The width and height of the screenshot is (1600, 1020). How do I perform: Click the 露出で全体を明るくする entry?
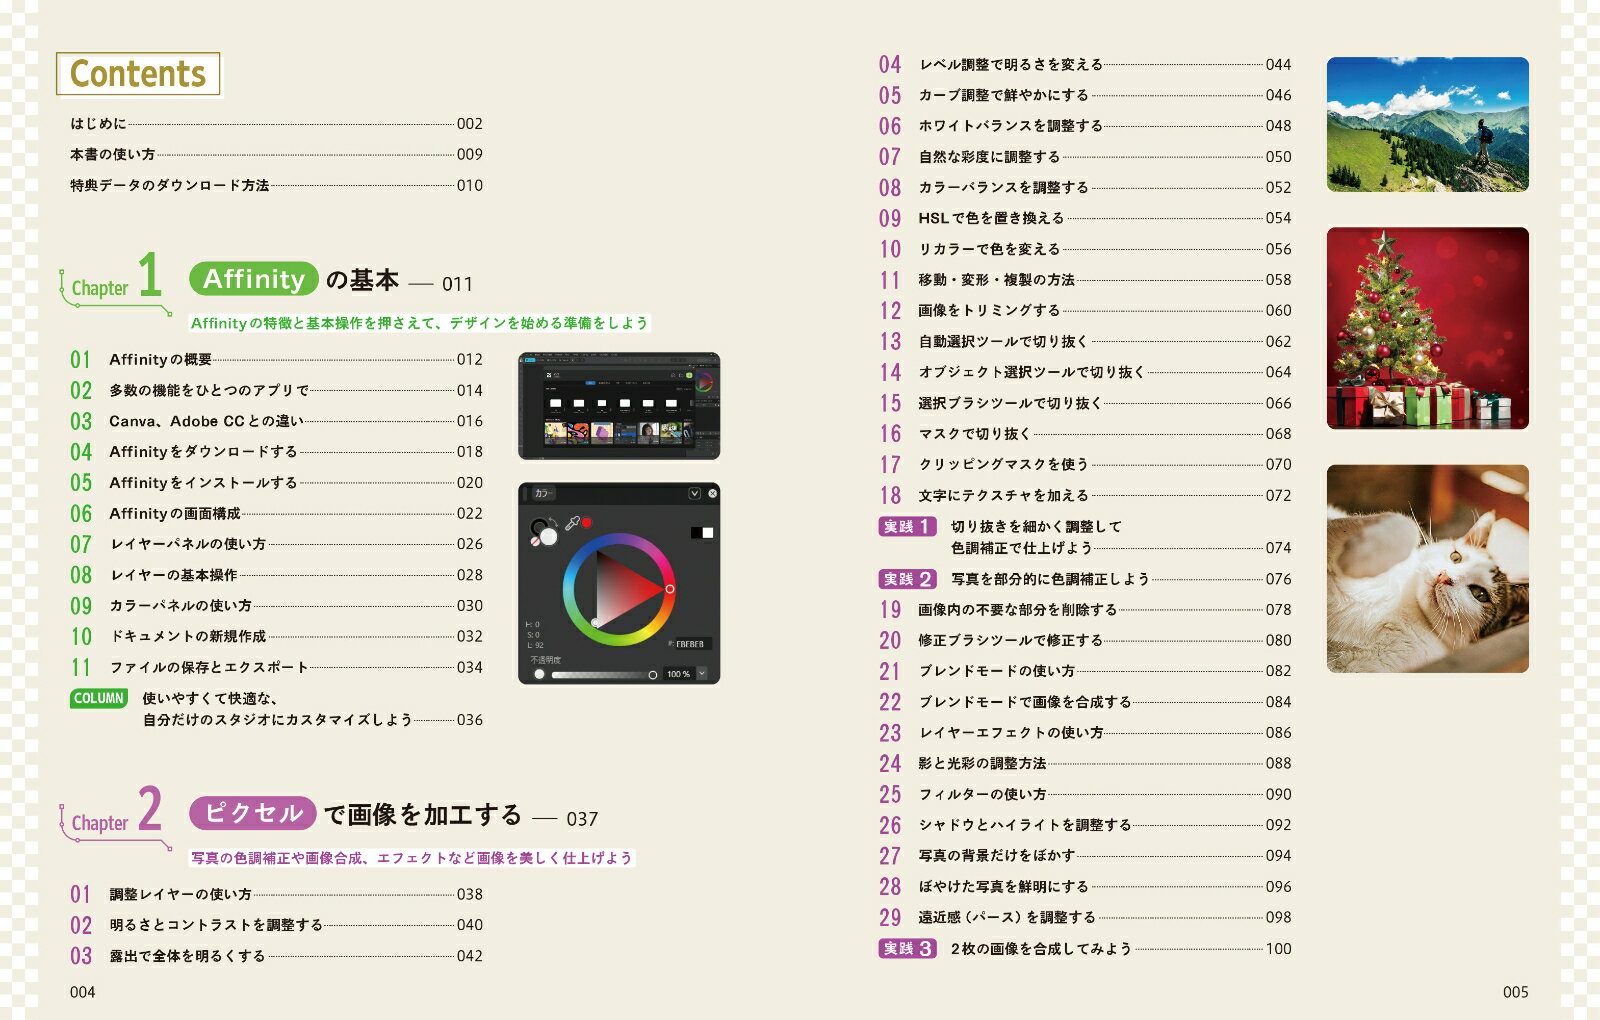point(276,957)
